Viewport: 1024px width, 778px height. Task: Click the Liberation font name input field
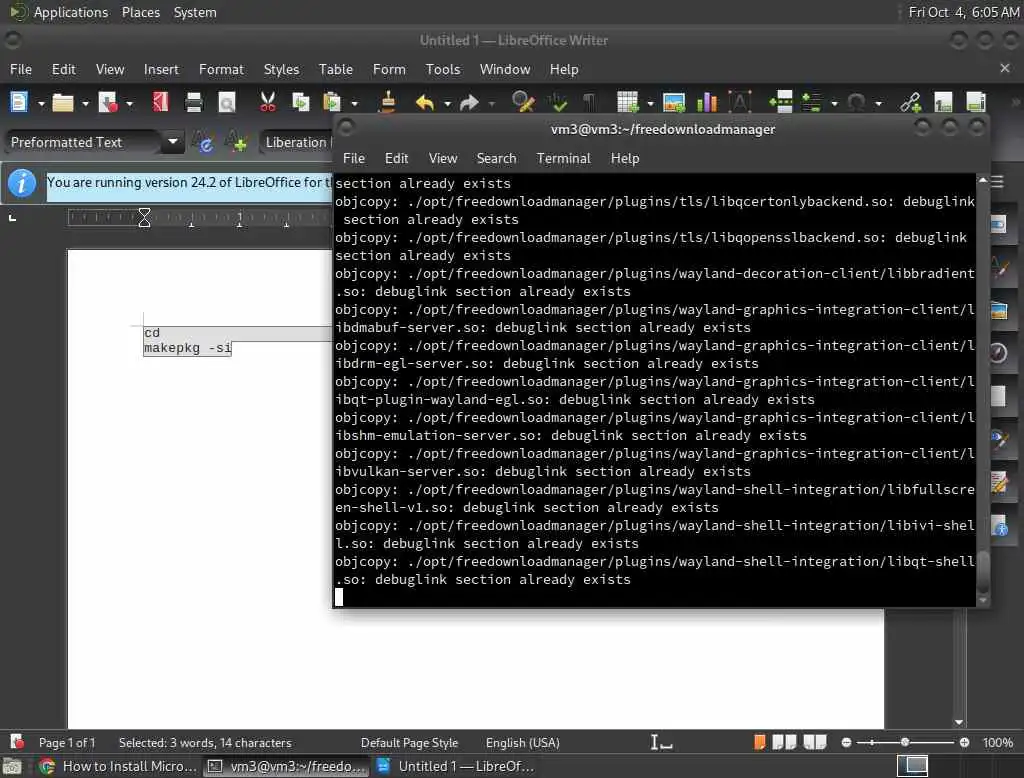tap(297, 142)
